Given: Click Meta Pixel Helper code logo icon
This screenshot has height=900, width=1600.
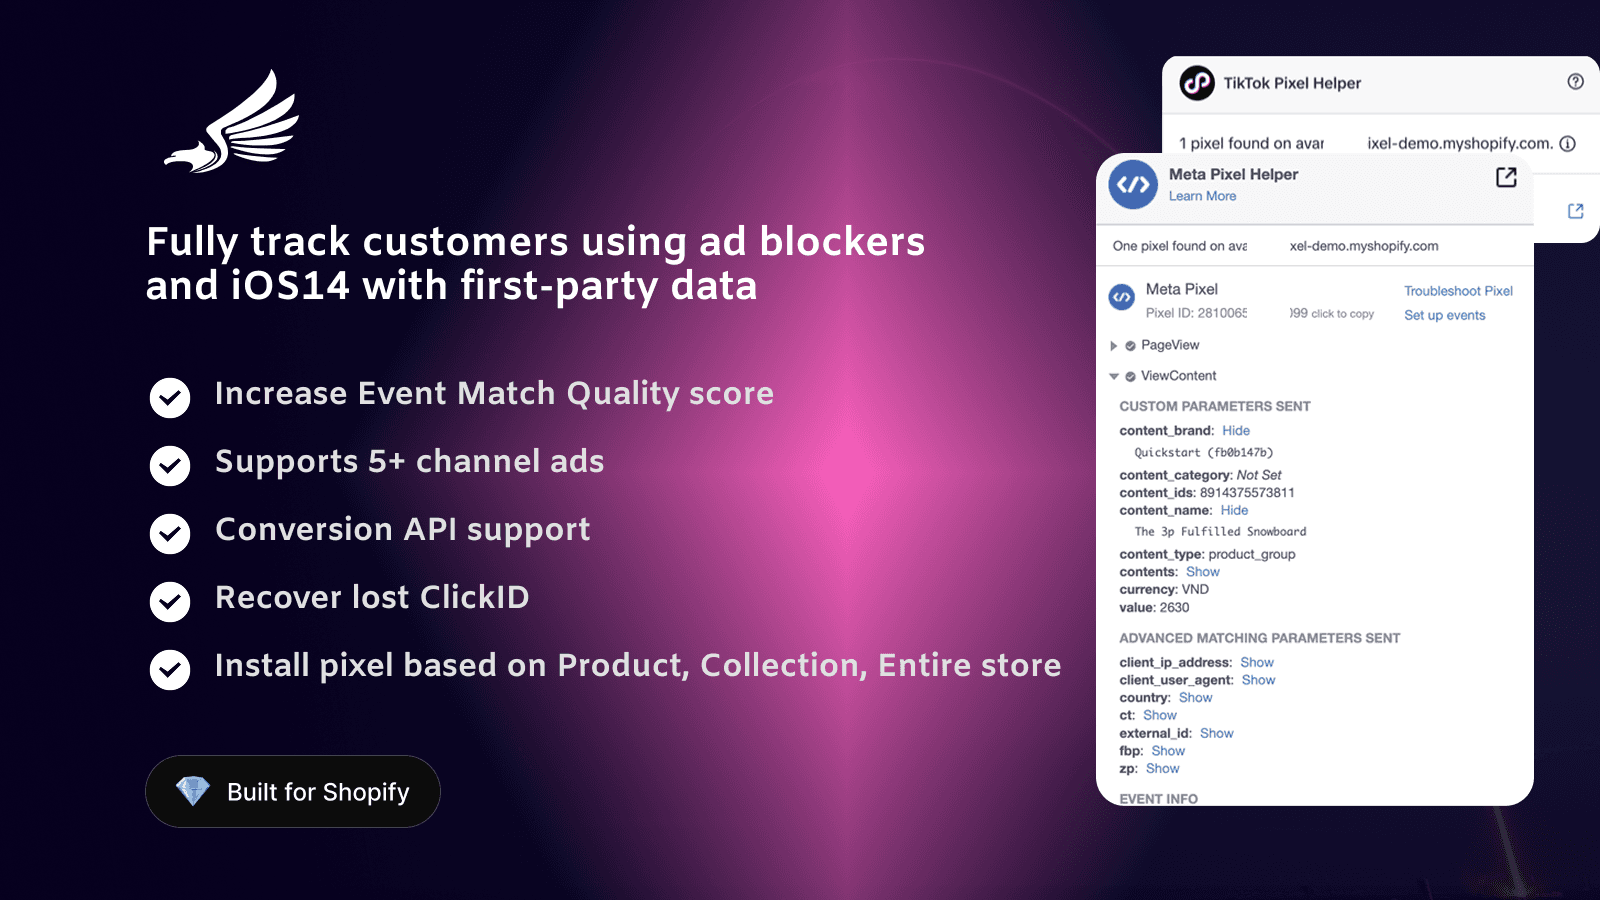Looking at the screenshot, I should (1133, 184).
